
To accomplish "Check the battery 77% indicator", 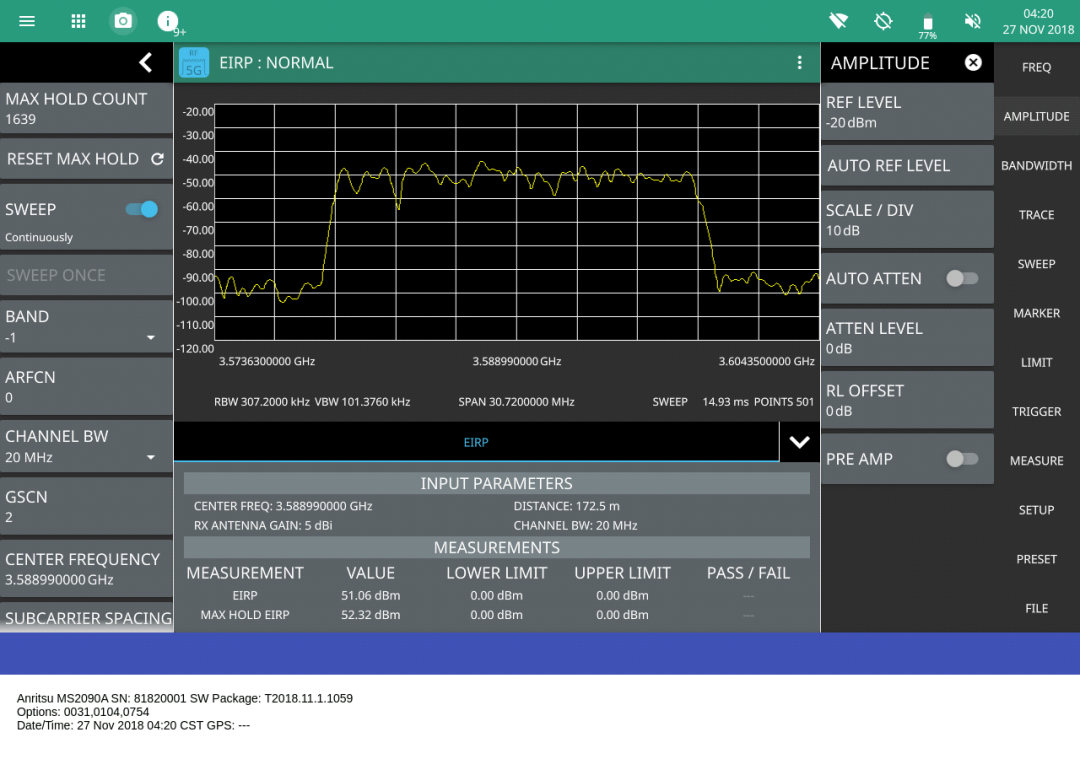I will pos(927,25).
